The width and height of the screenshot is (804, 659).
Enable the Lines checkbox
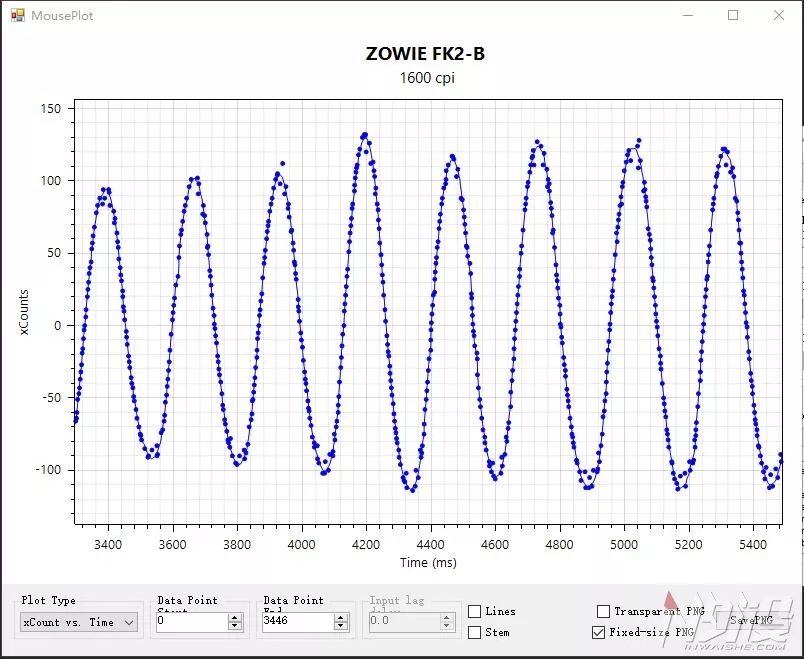(x=475, y=611)
